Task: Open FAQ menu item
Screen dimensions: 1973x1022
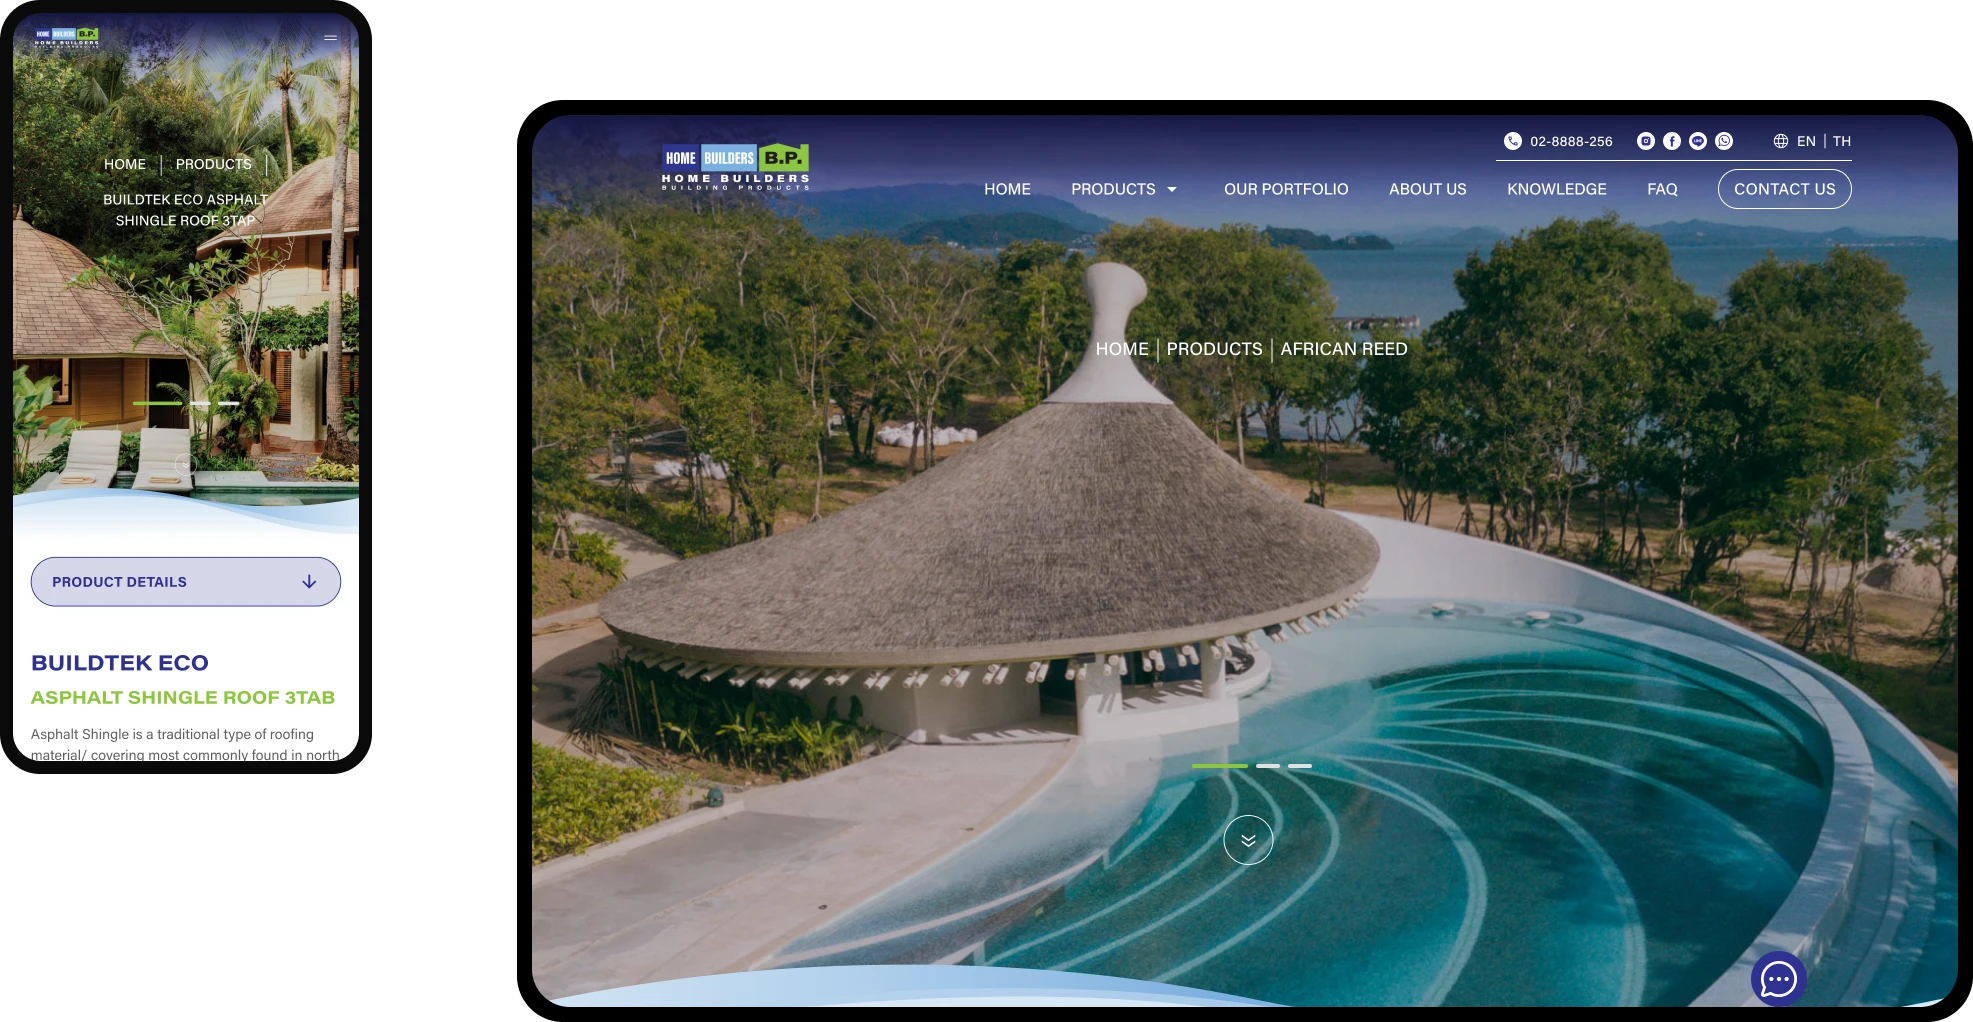Action: point(1662,189)
